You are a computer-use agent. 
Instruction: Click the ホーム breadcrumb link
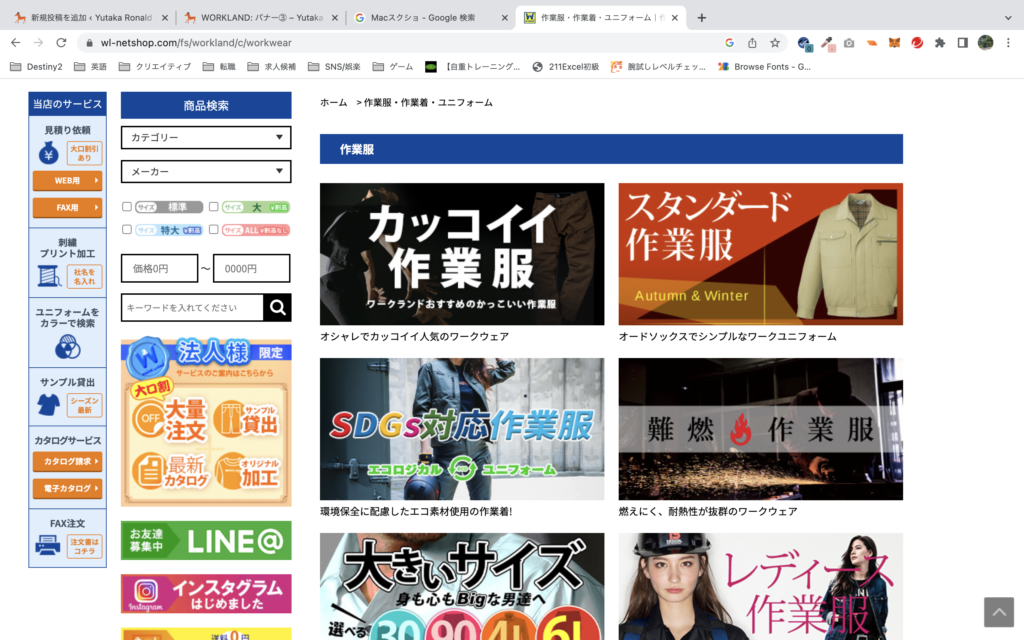coord(334,103)
